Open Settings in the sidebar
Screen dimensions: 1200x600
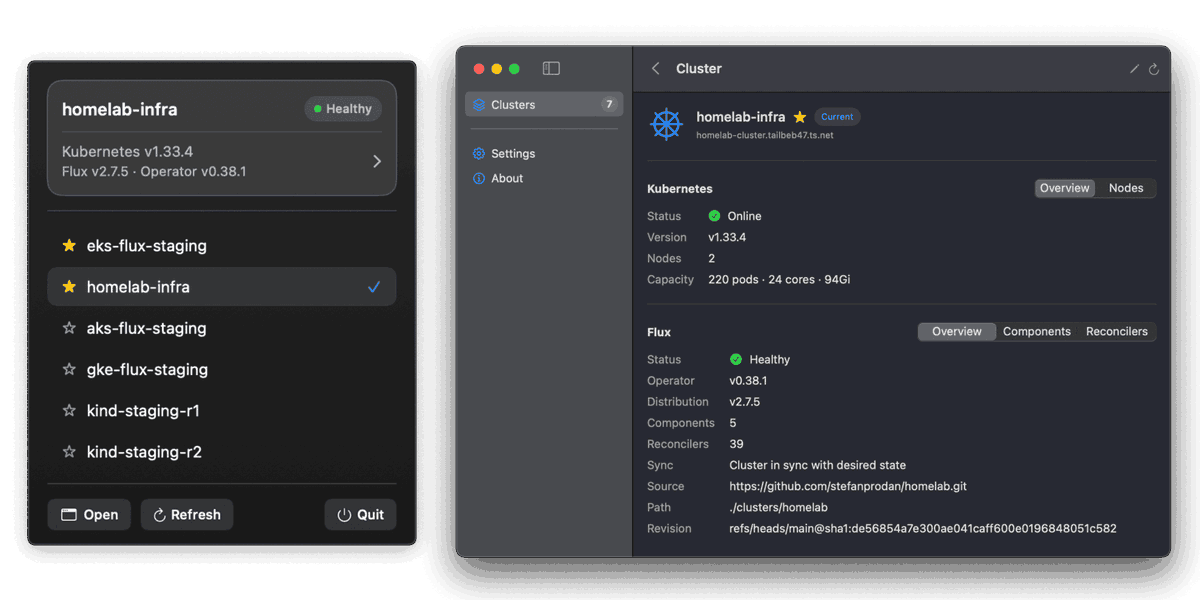click(x=544, y=153)
